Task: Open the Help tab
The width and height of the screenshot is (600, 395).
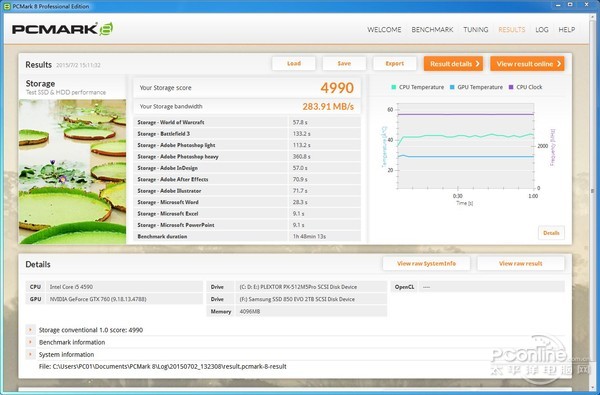Action: [567, 29]
